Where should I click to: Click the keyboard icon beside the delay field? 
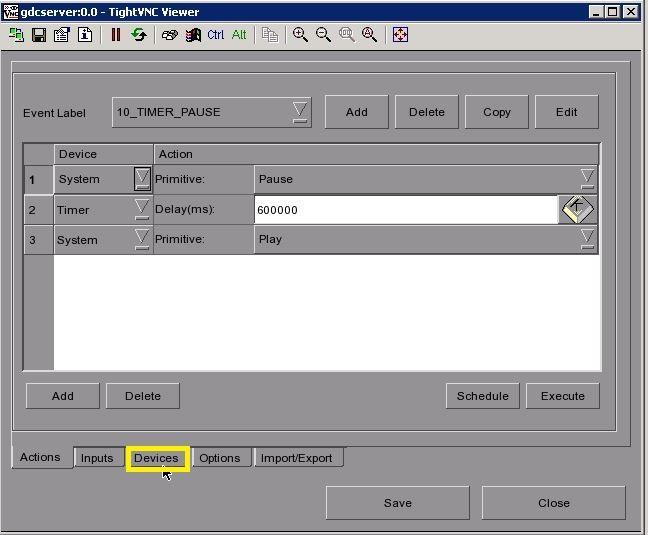tap(578, 209)
